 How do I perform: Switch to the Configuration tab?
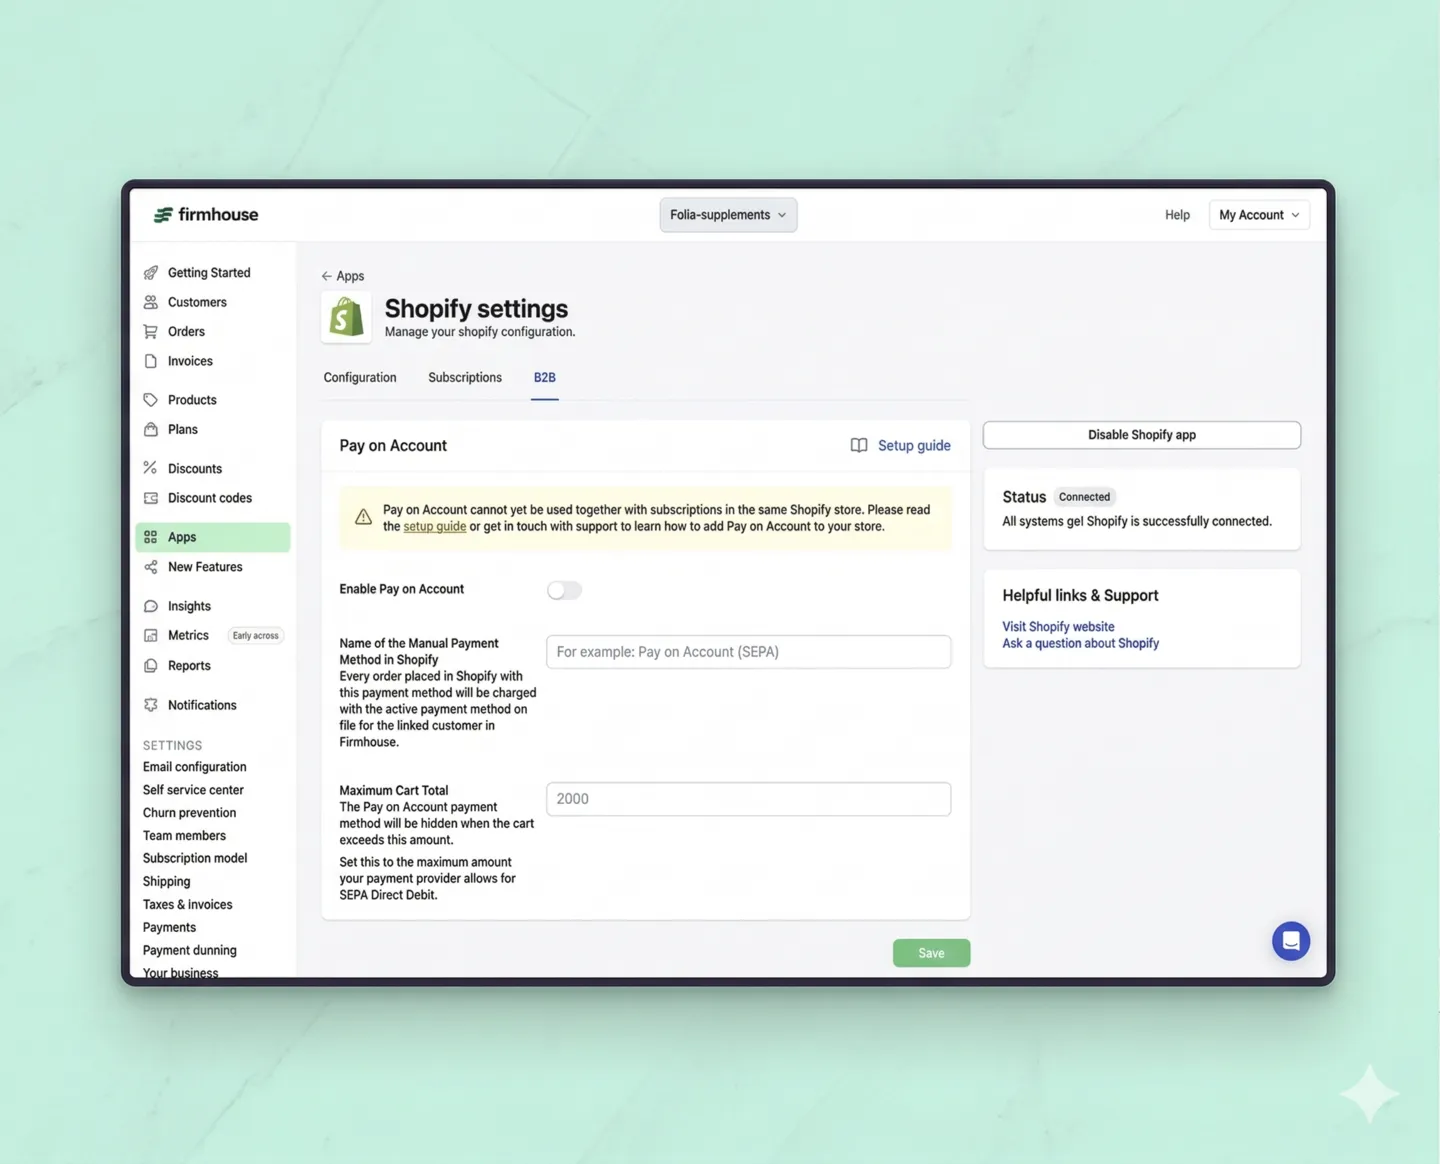pyautogui.click(x=360, y=378)
